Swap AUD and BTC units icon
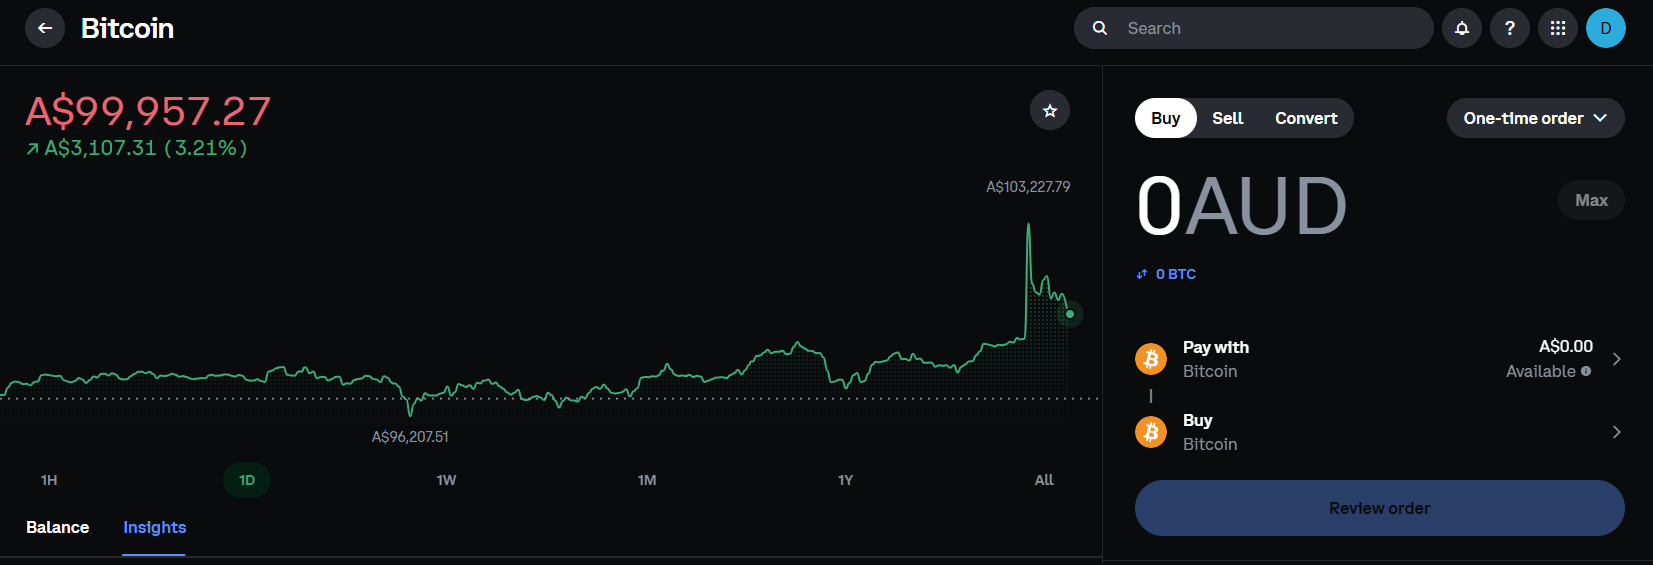Image resolution: width=1653 pixels, height=565 pixels. tap(1142, 274)
